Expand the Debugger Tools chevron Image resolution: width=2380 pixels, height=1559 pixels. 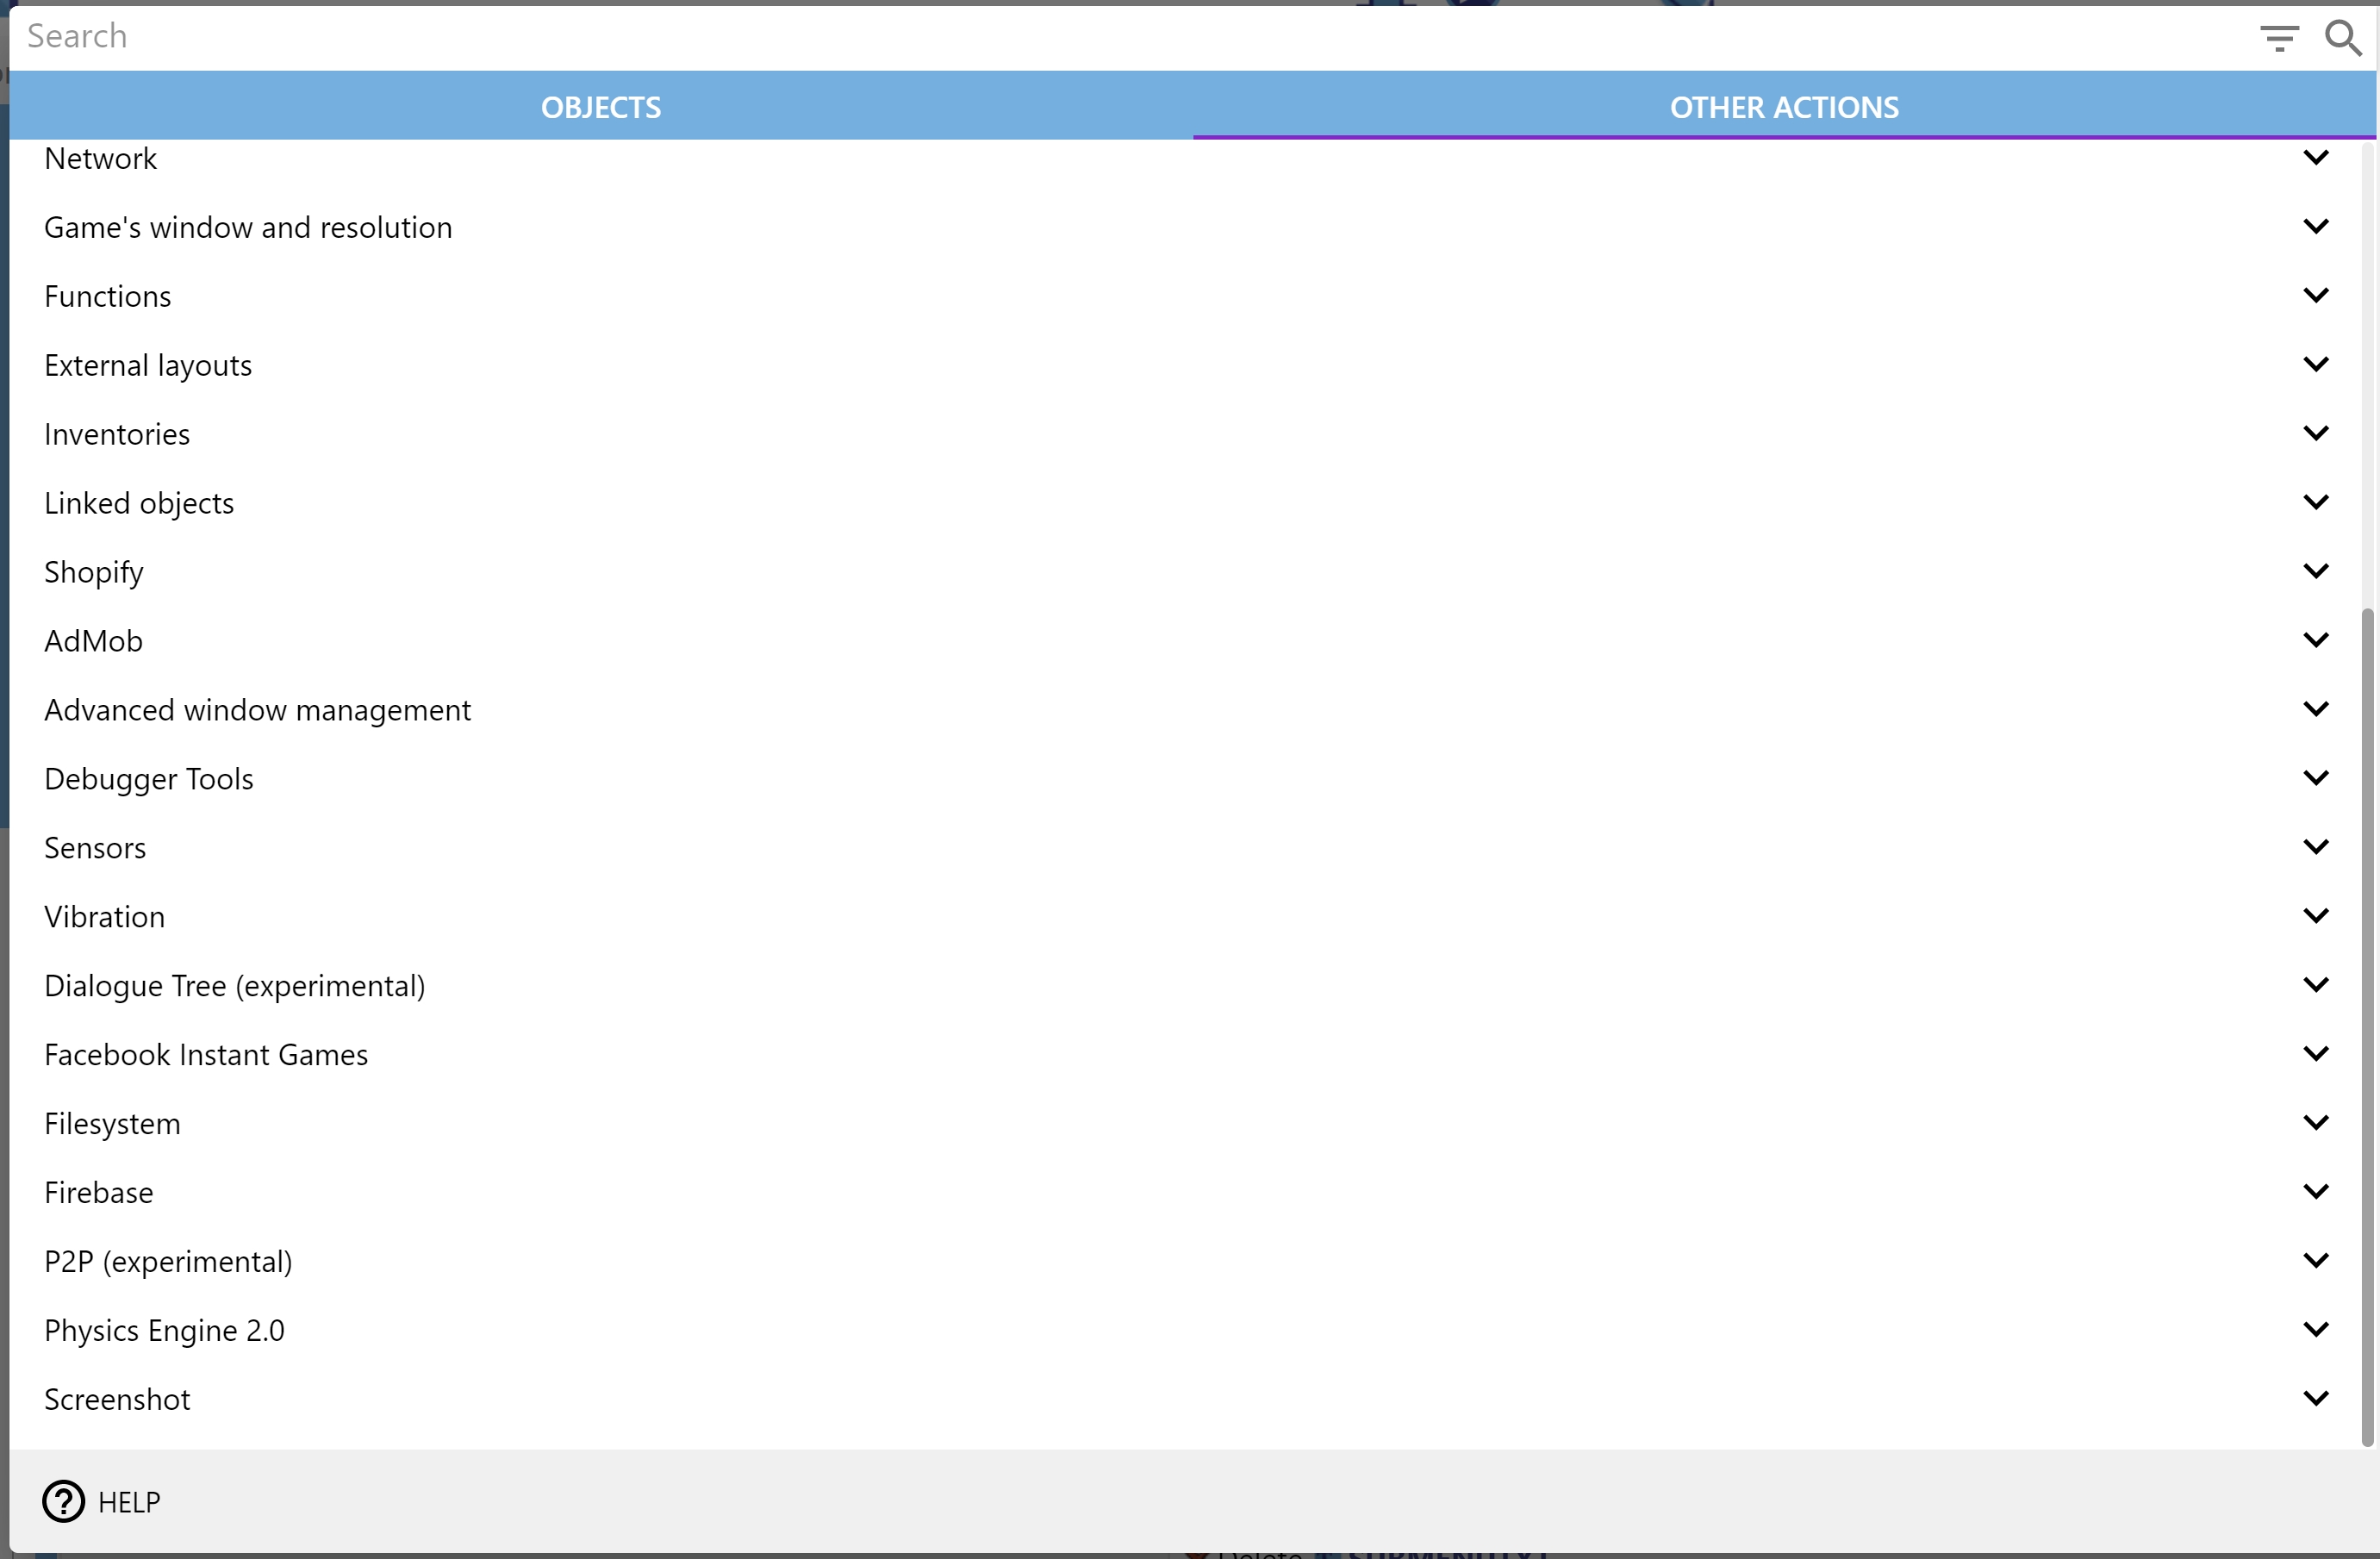pos(2316,778)
